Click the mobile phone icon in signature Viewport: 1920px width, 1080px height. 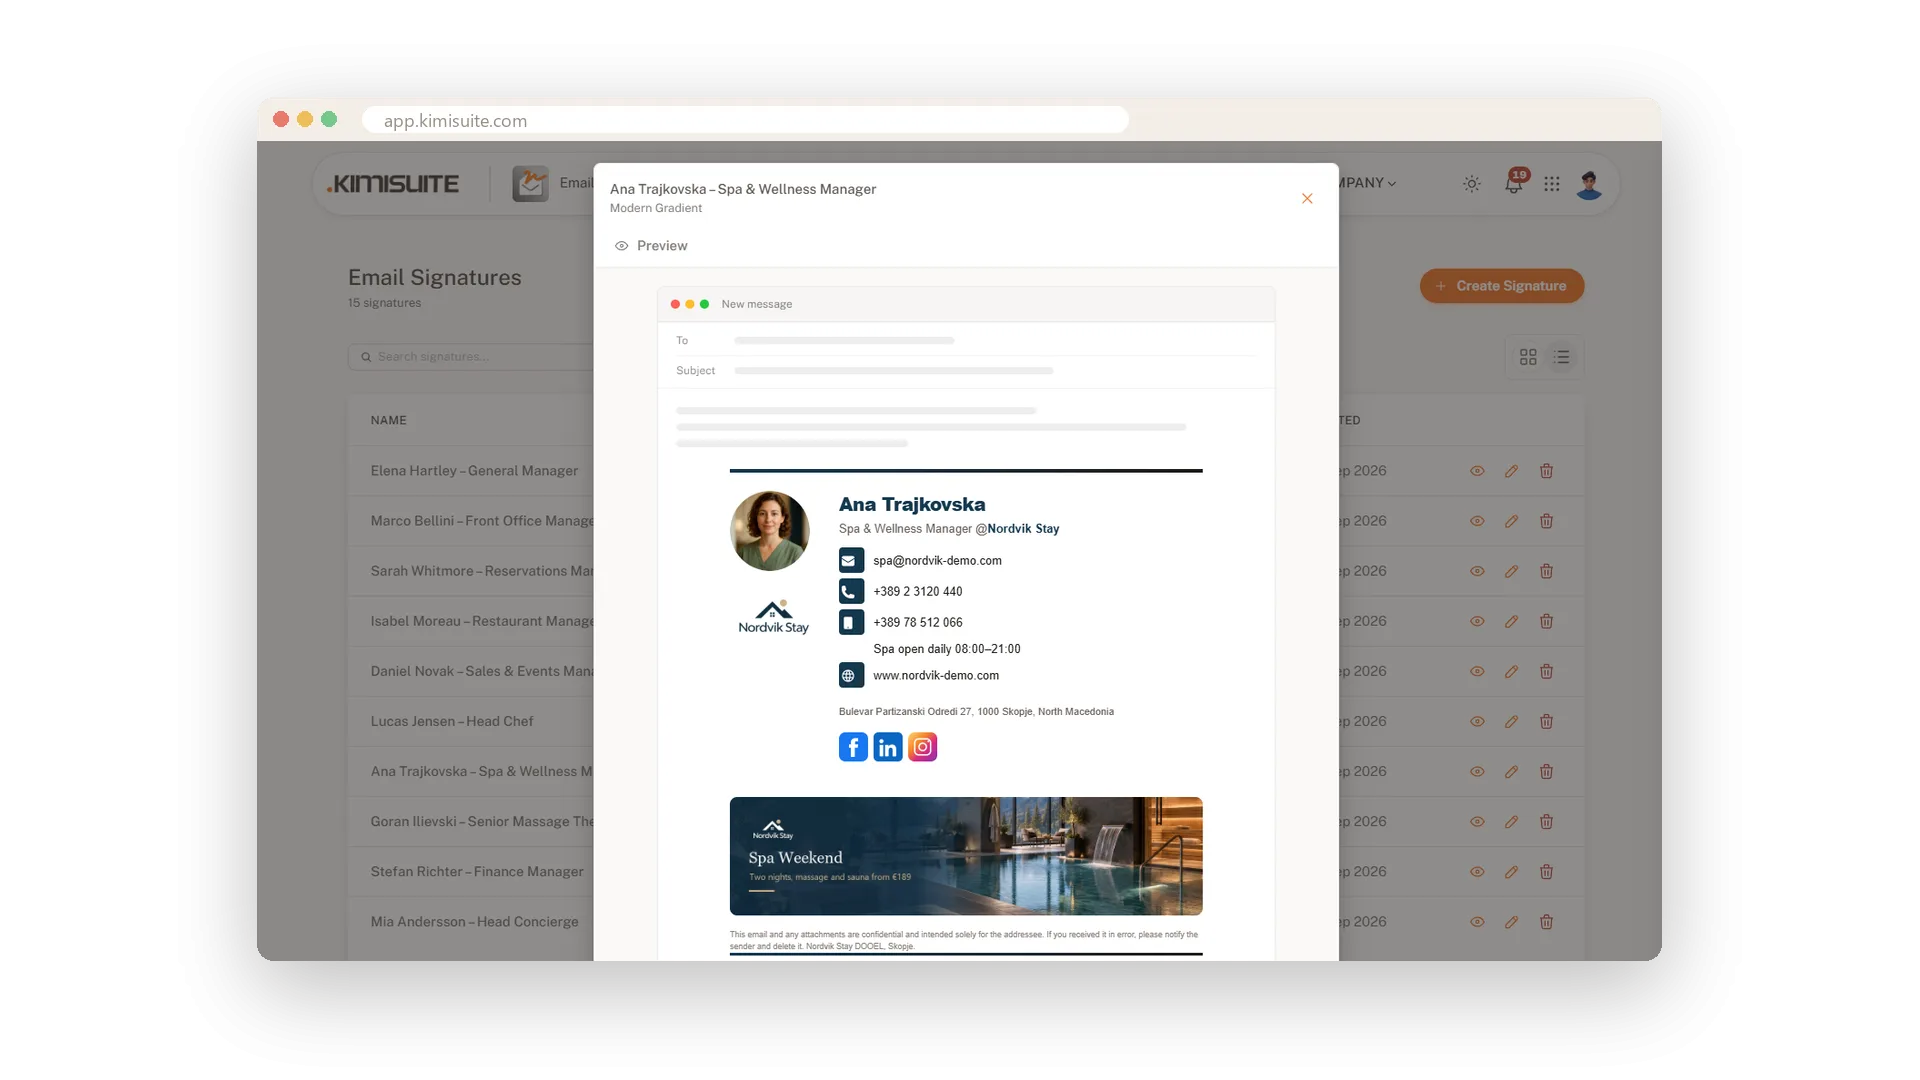pyautogui.click(x=851, y=622)
